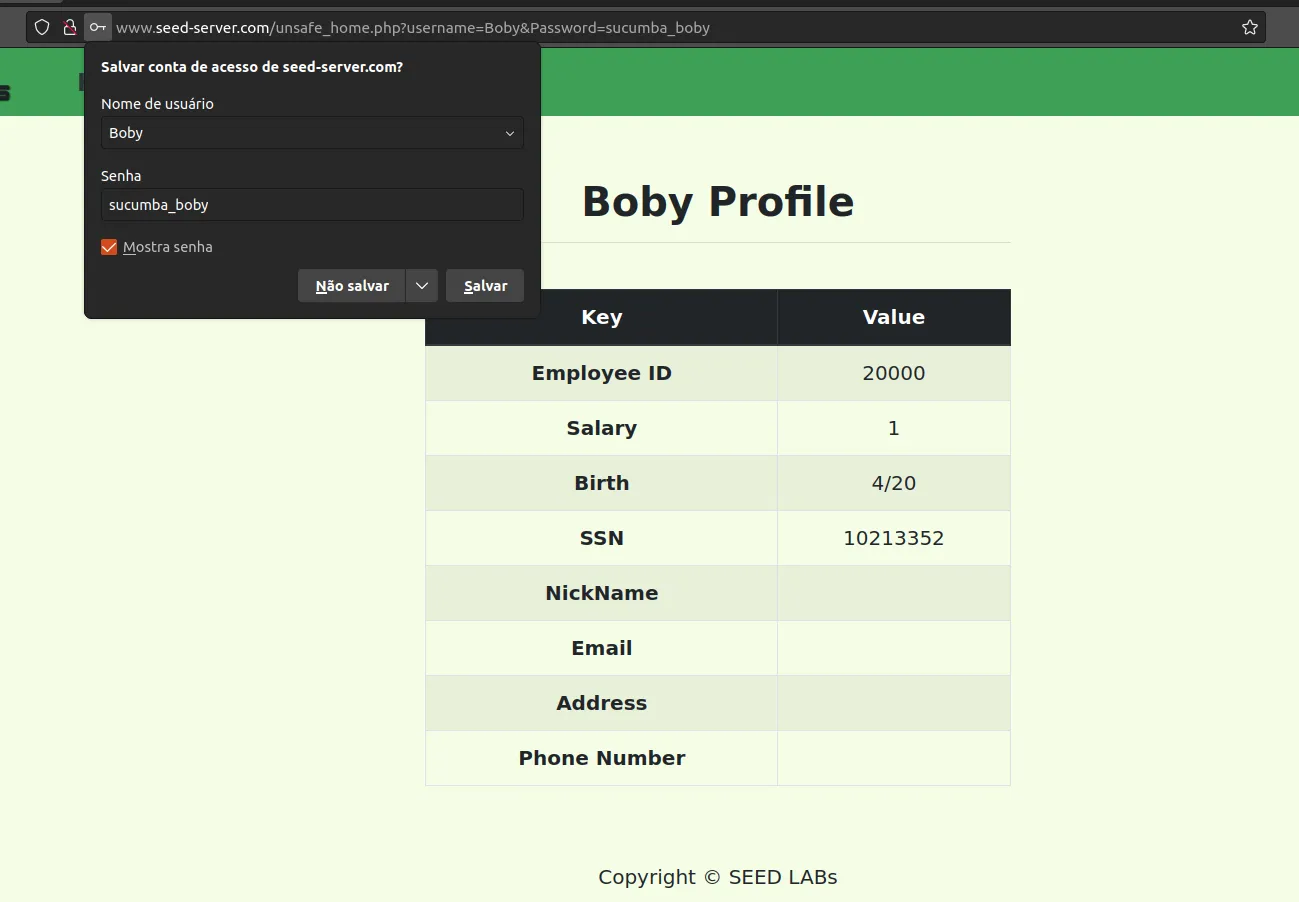The height and width of the screenshot is (902, 1299).
Task: Open the arrow menu beside "Não salvar"
Action: tap(421, 286)
